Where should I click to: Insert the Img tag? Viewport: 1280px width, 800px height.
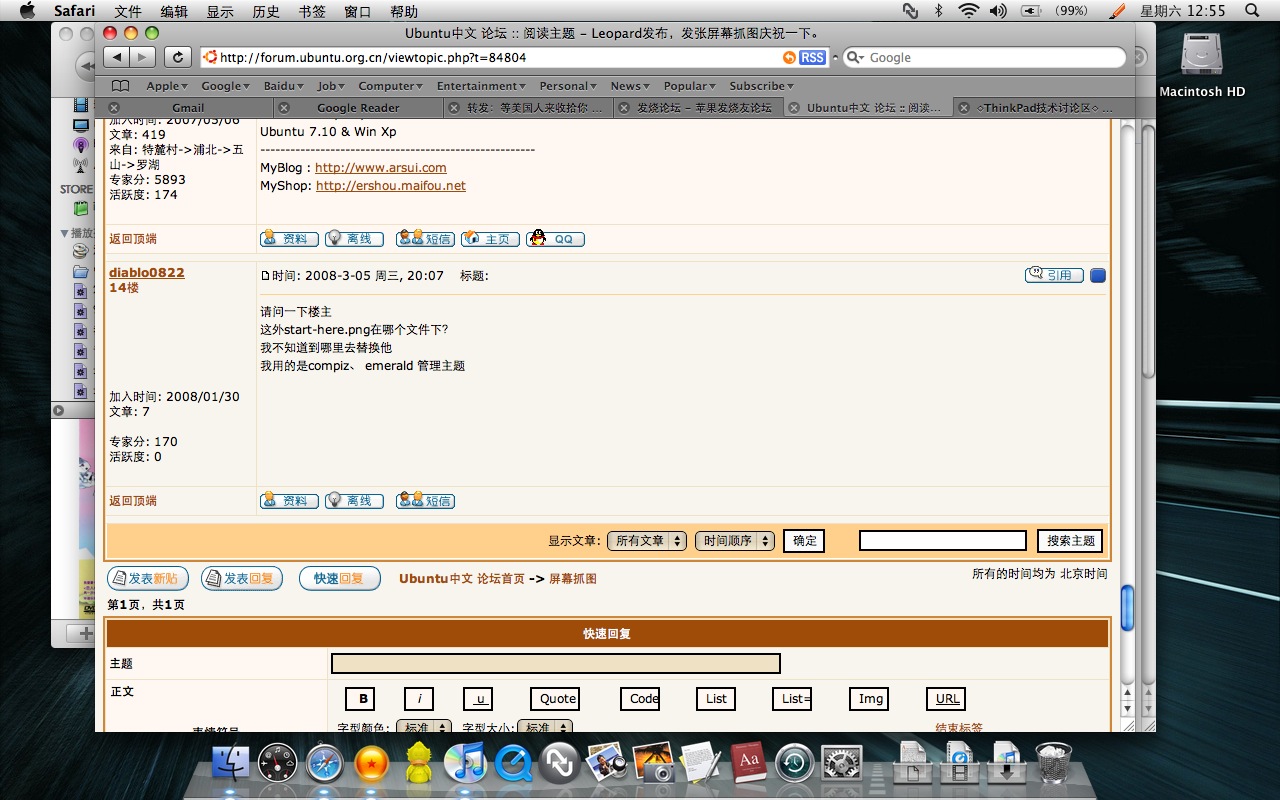pos(870,699)
